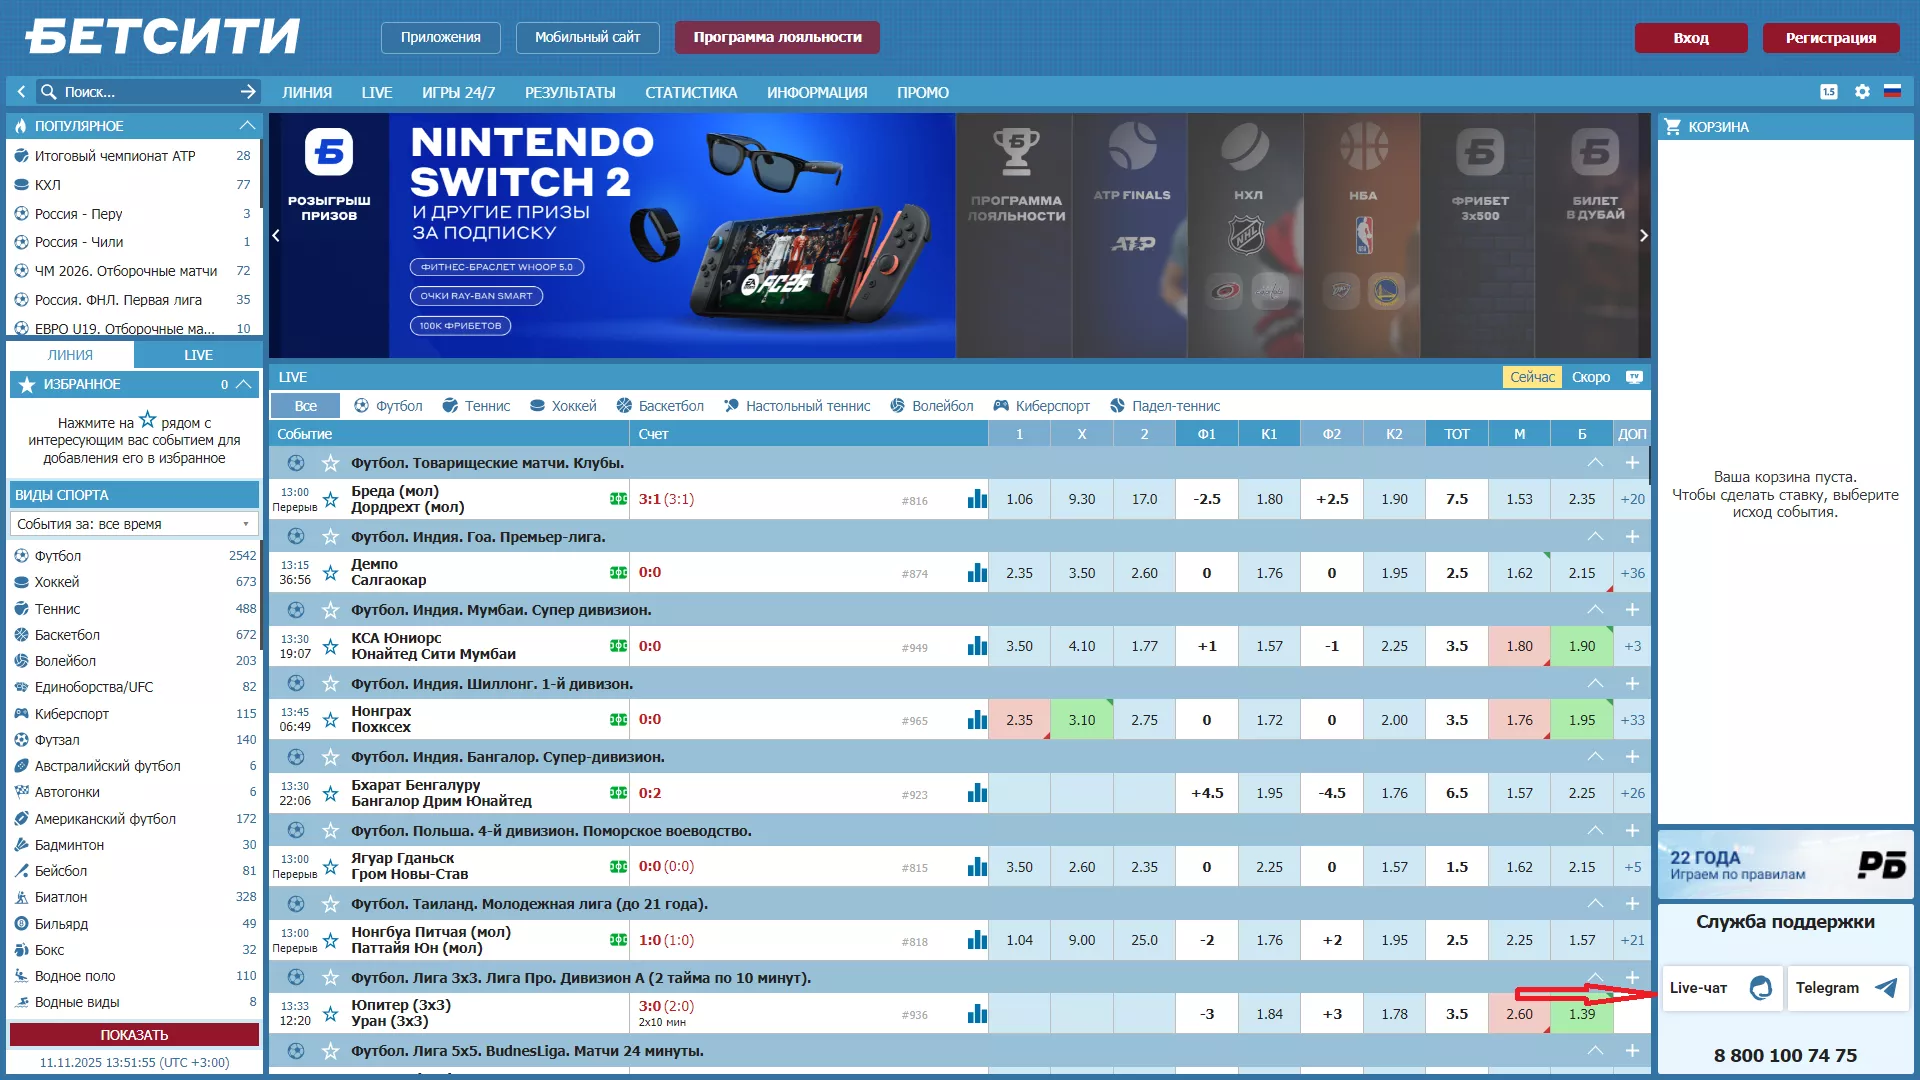Open live video stream icon for Бреда
Image resolution: width=1920 pixels, height=1080 pixels.
pyautogui.click(x=619, y=499)
